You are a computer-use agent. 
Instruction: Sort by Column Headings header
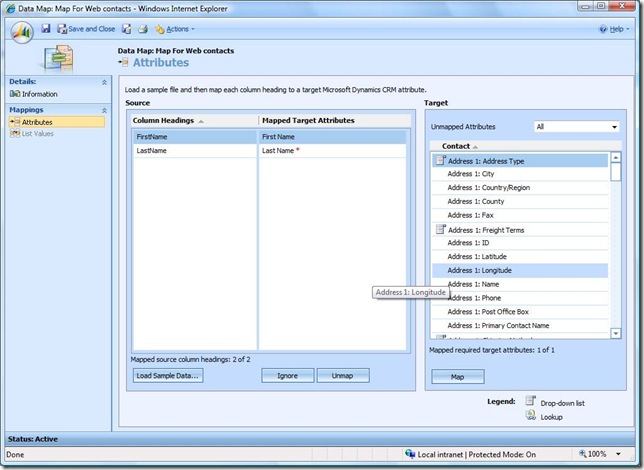pos(165,121)
